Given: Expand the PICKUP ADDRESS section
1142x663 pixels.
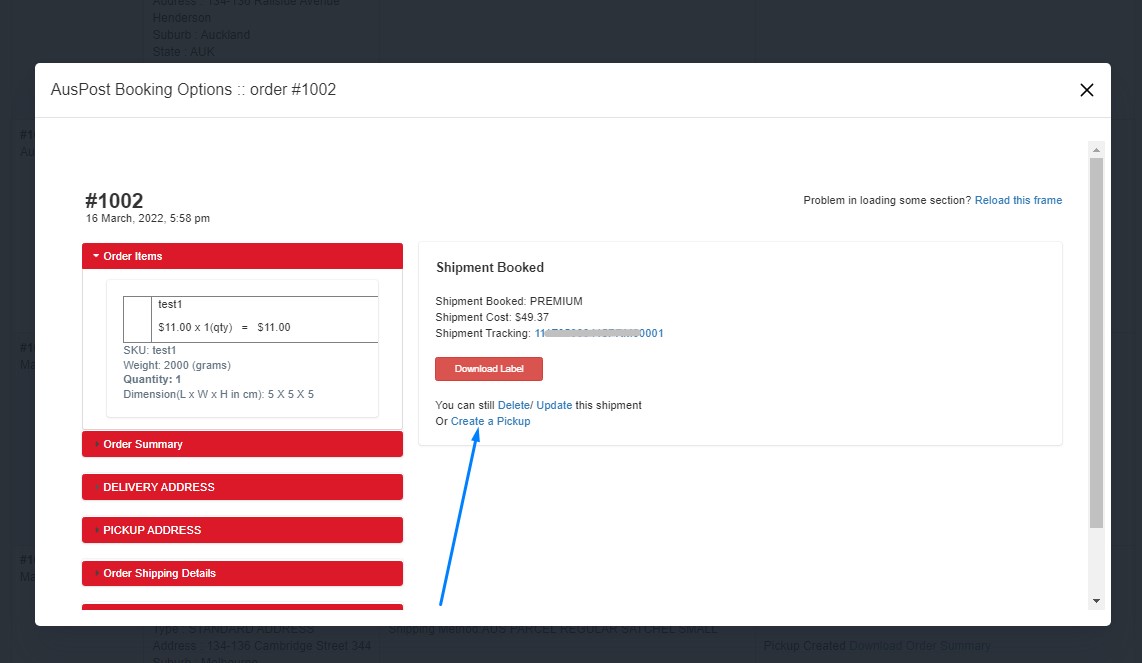Looking at the screenshot, I should (243, 530).
